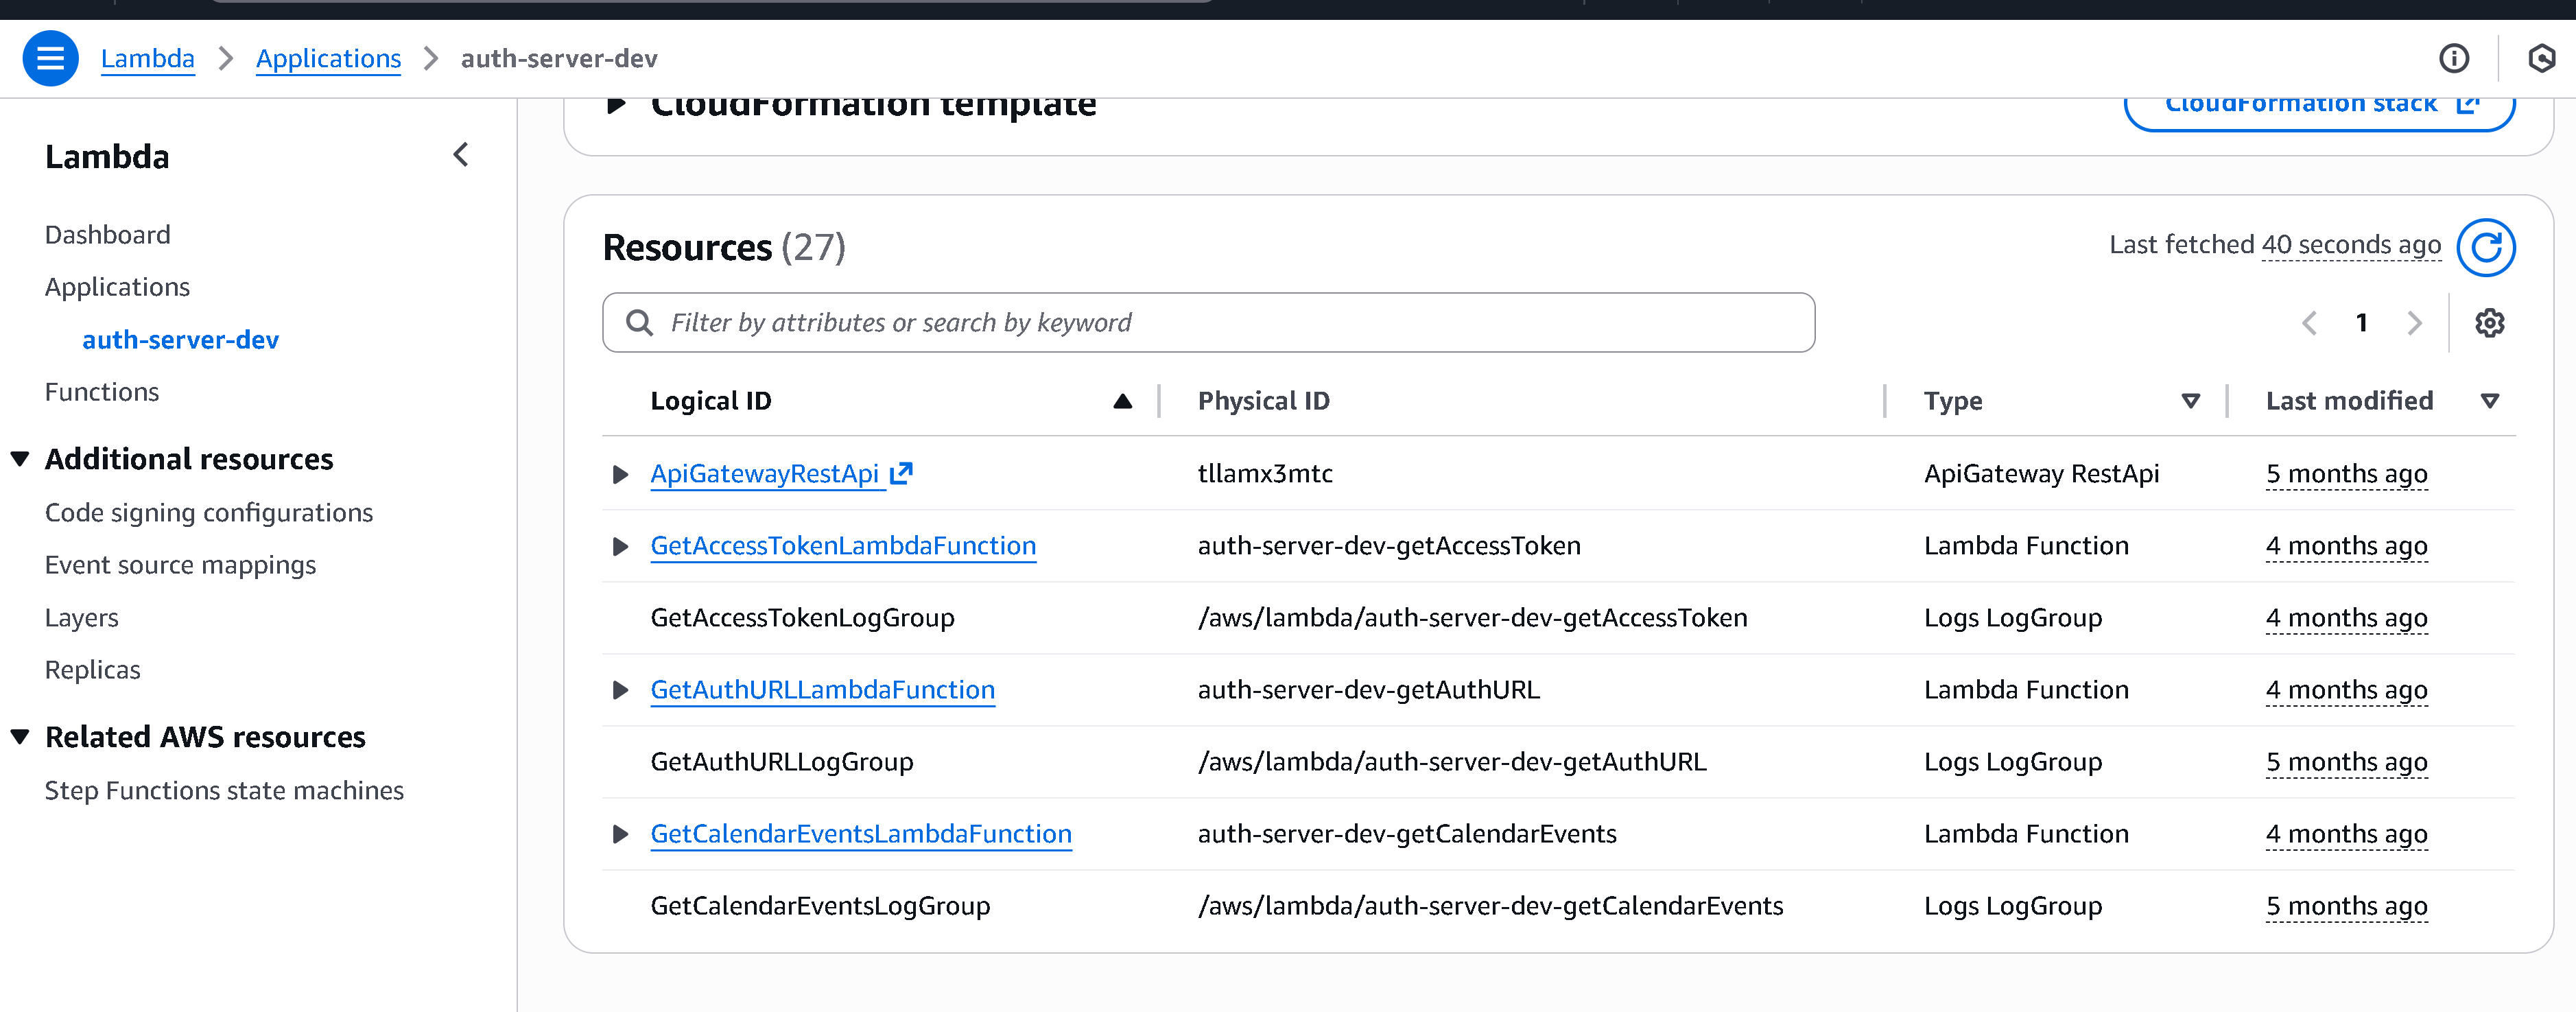Screen dimensions: 2576x1012
Task: Open the Resources table preferences gear
Action: tap(2489, 322)
